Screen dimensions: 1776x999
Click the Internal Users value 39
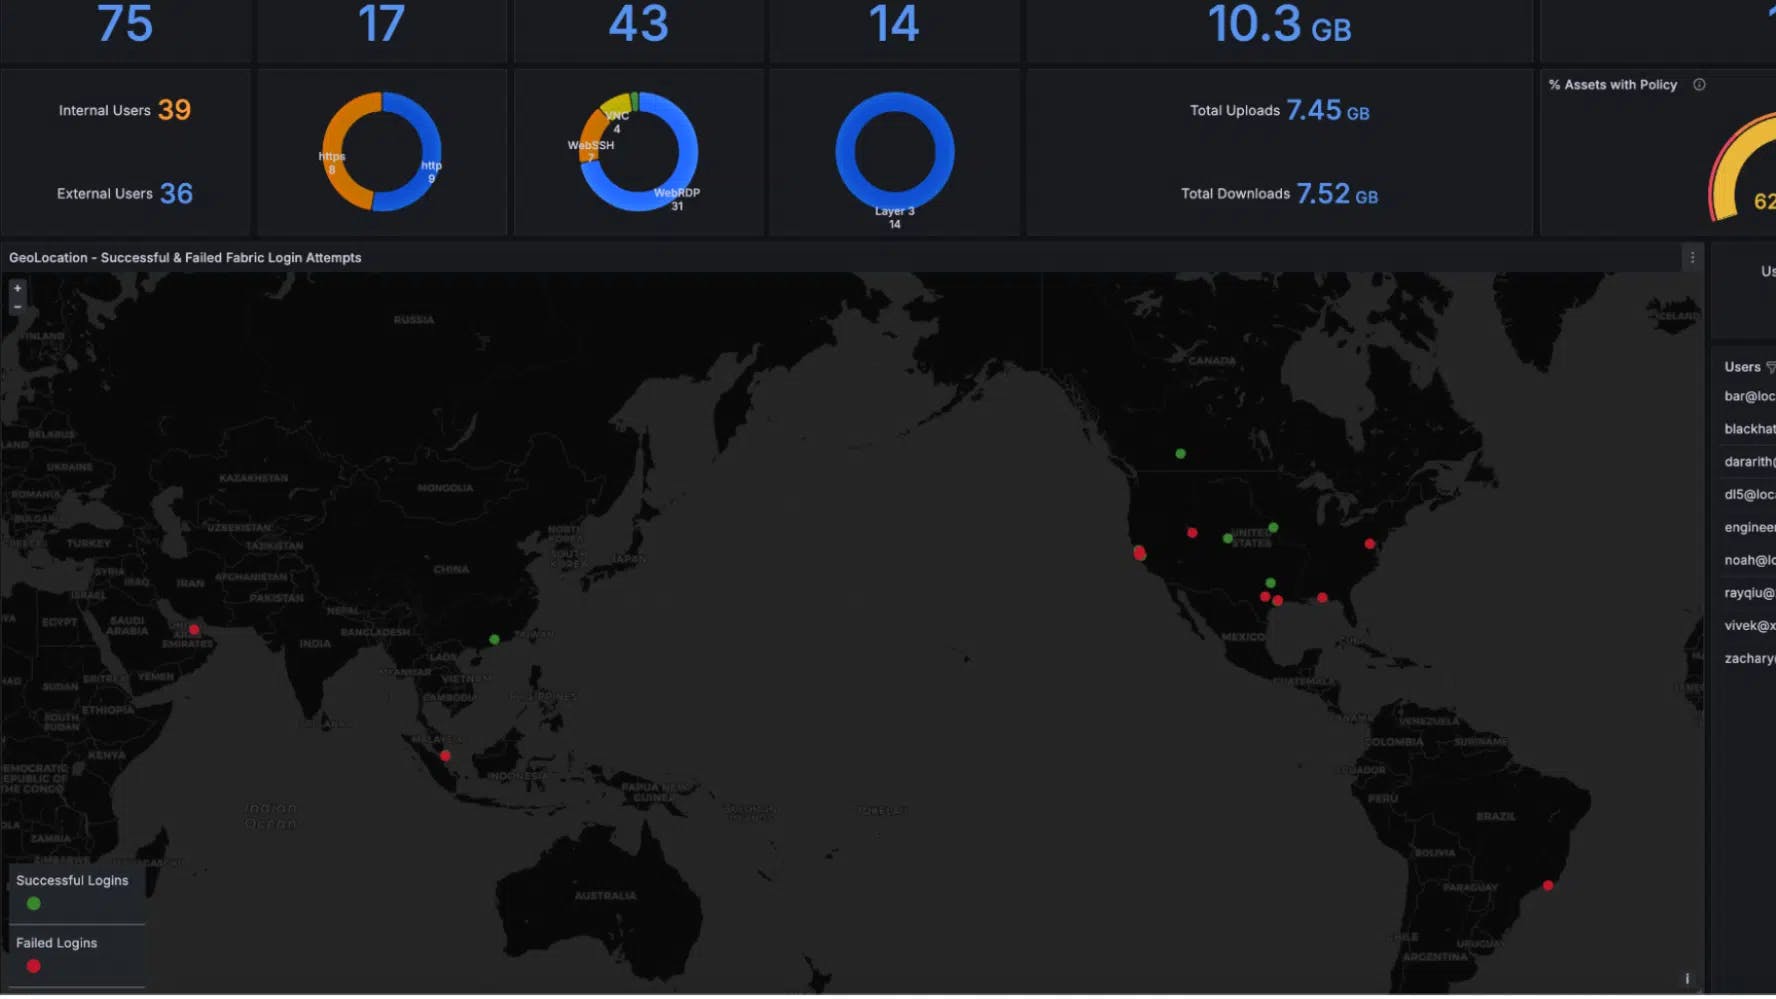tap(174, 110)
